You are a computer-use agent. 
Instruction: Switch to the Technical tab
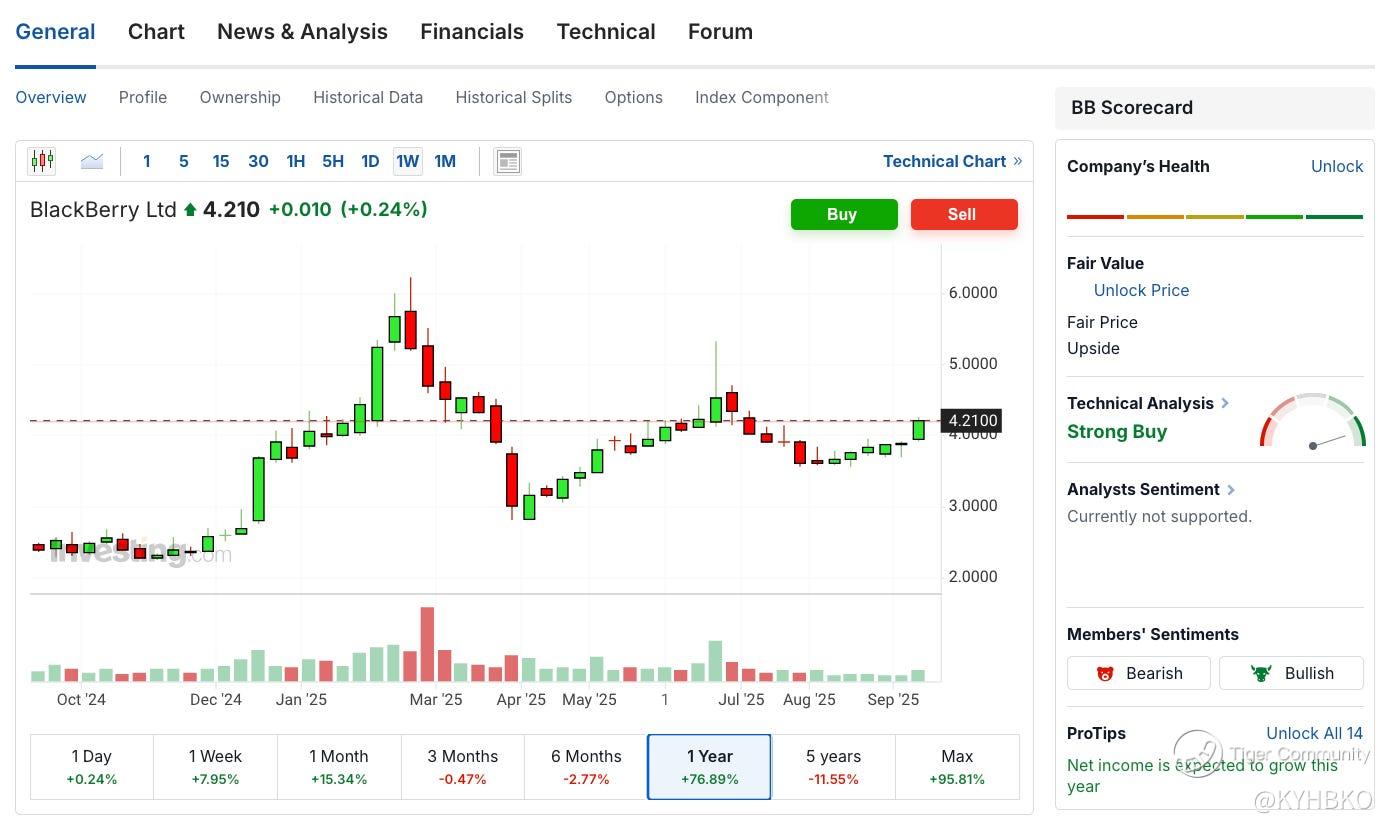pos(606,32)
